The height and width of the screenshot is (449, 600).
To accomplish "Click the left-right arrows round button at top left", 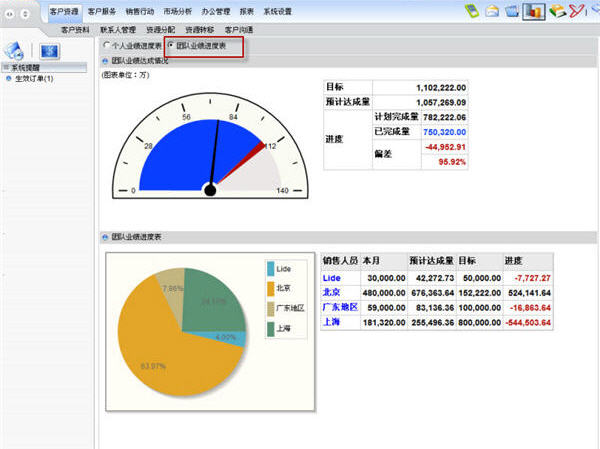I will [x=10, y=14].
